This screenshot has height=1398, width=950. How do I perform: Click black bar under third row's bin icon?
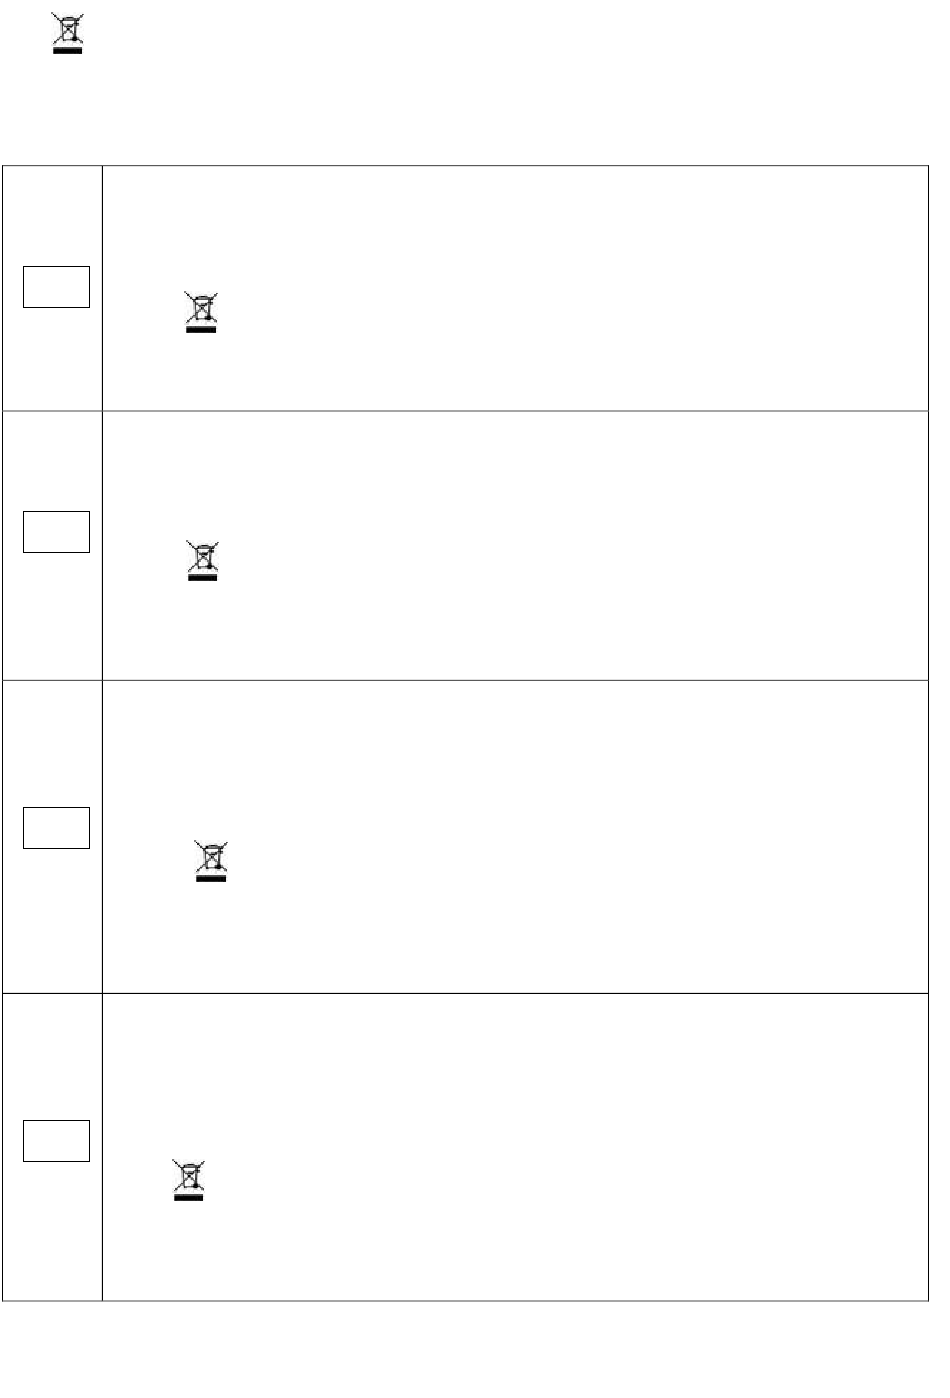(211, 879)
